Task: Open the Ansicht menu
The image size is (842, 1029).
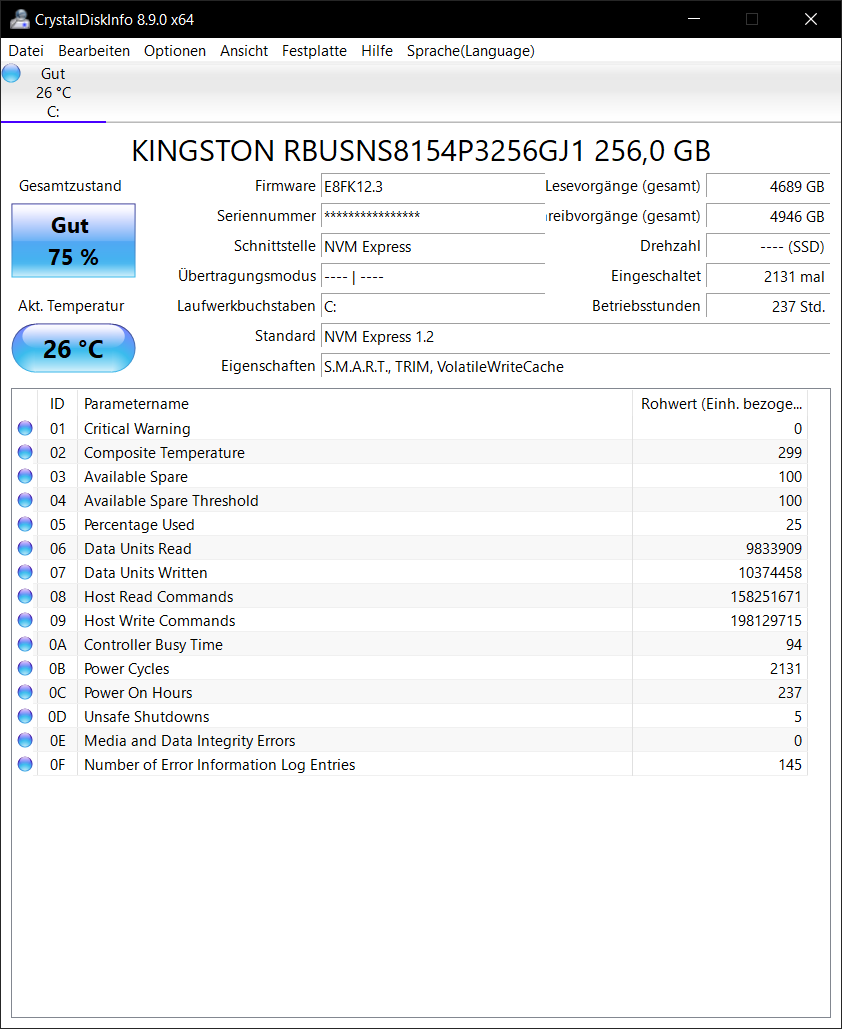Action: coord(244,50)
